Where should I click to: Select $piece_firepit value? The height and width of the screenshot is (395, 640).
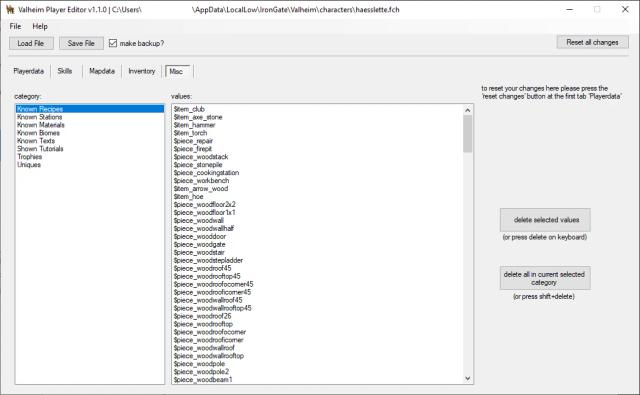[317, 149]
